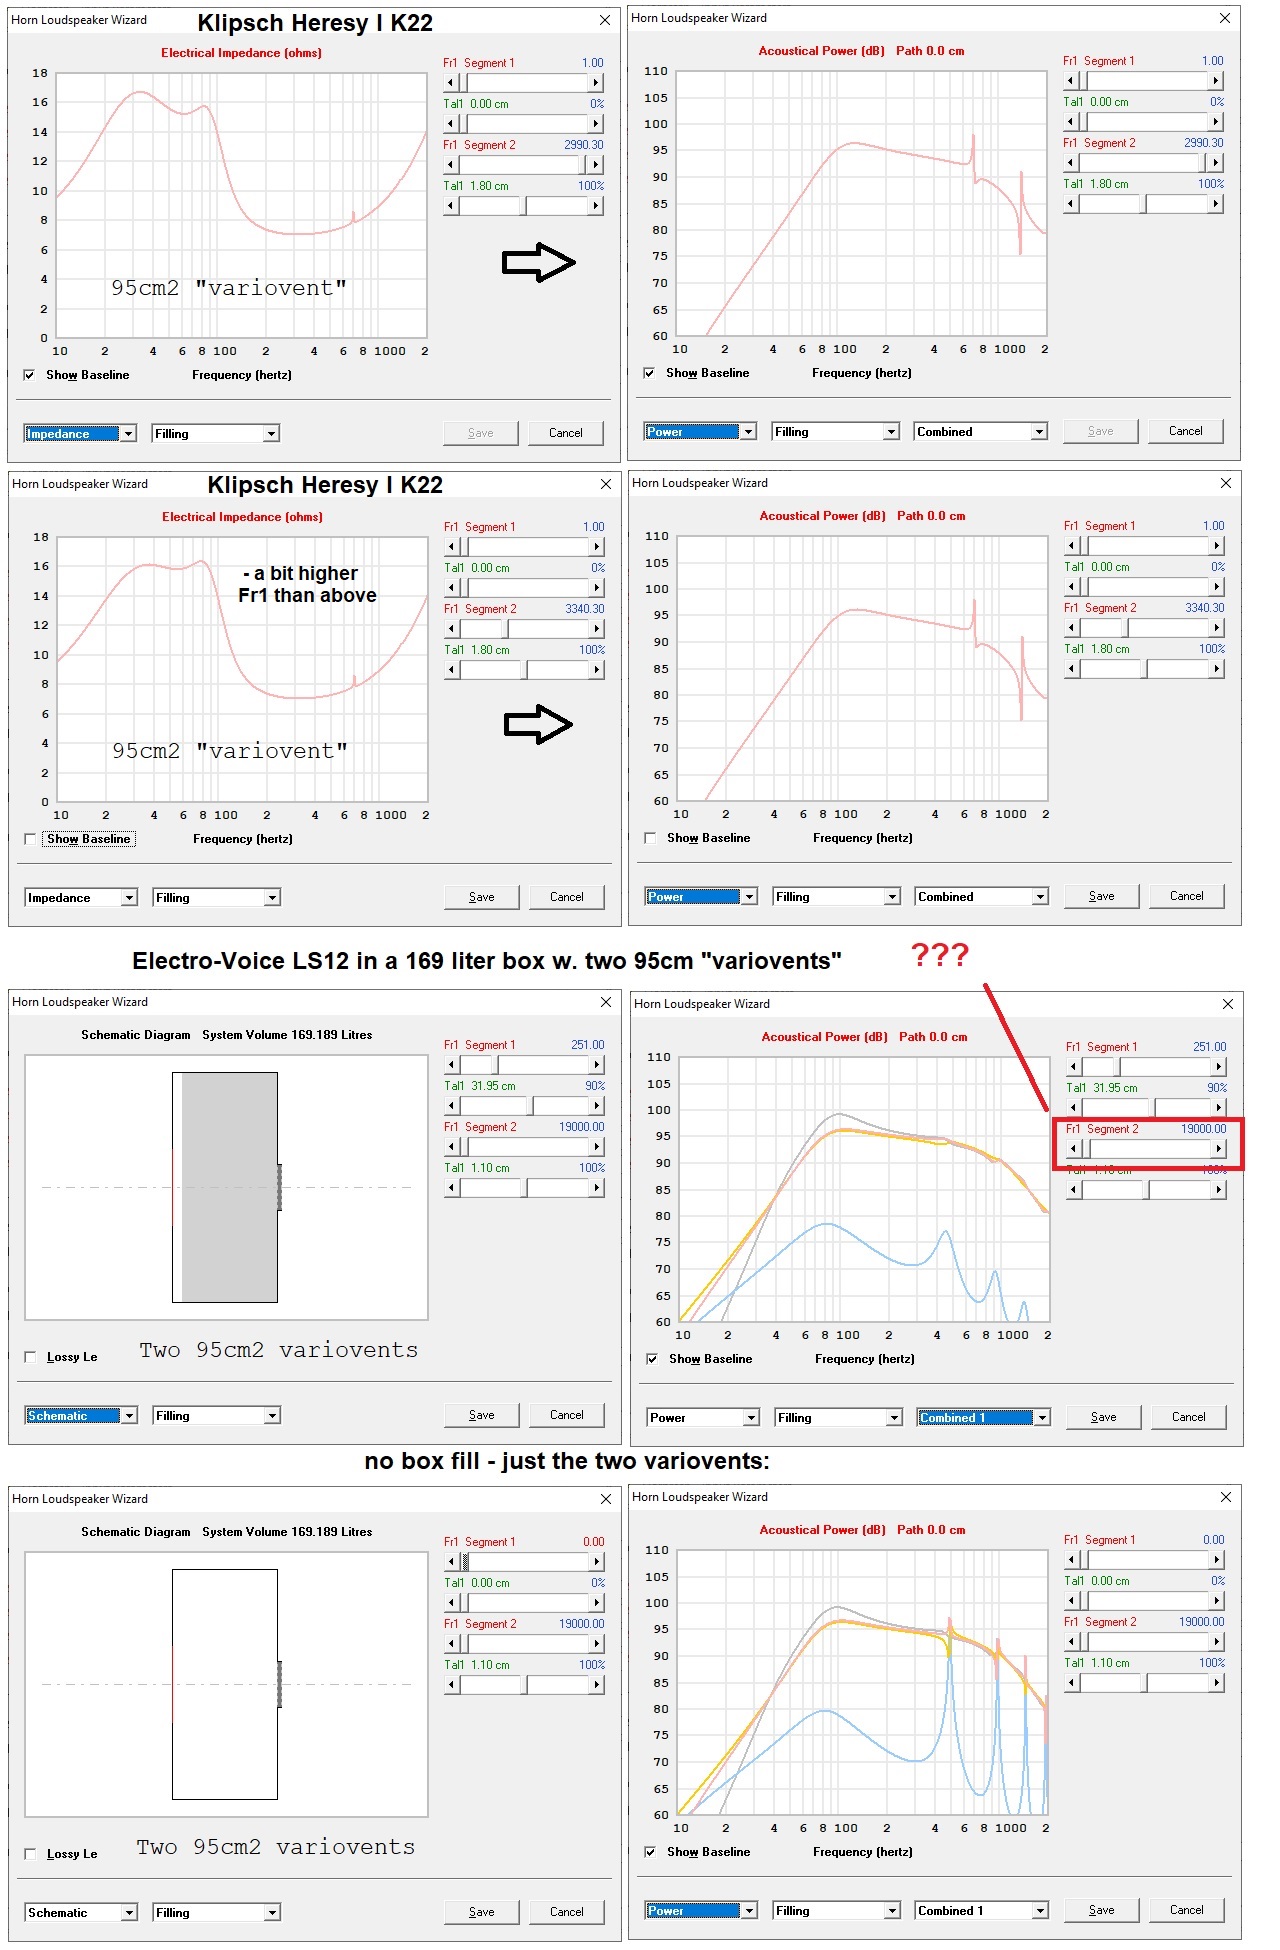Tick Lossy Le in empty-box schematic window
This screenshot has width=1280, height=1950.
pyautogui.click(x=31, y=1854)
